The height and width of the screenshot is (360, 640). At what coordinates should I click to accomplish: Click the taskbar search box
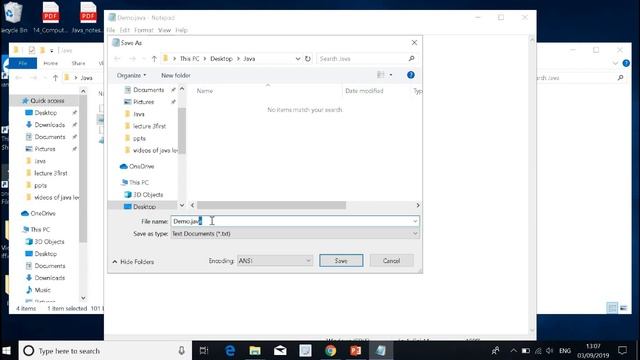click(x=105, y=351)
